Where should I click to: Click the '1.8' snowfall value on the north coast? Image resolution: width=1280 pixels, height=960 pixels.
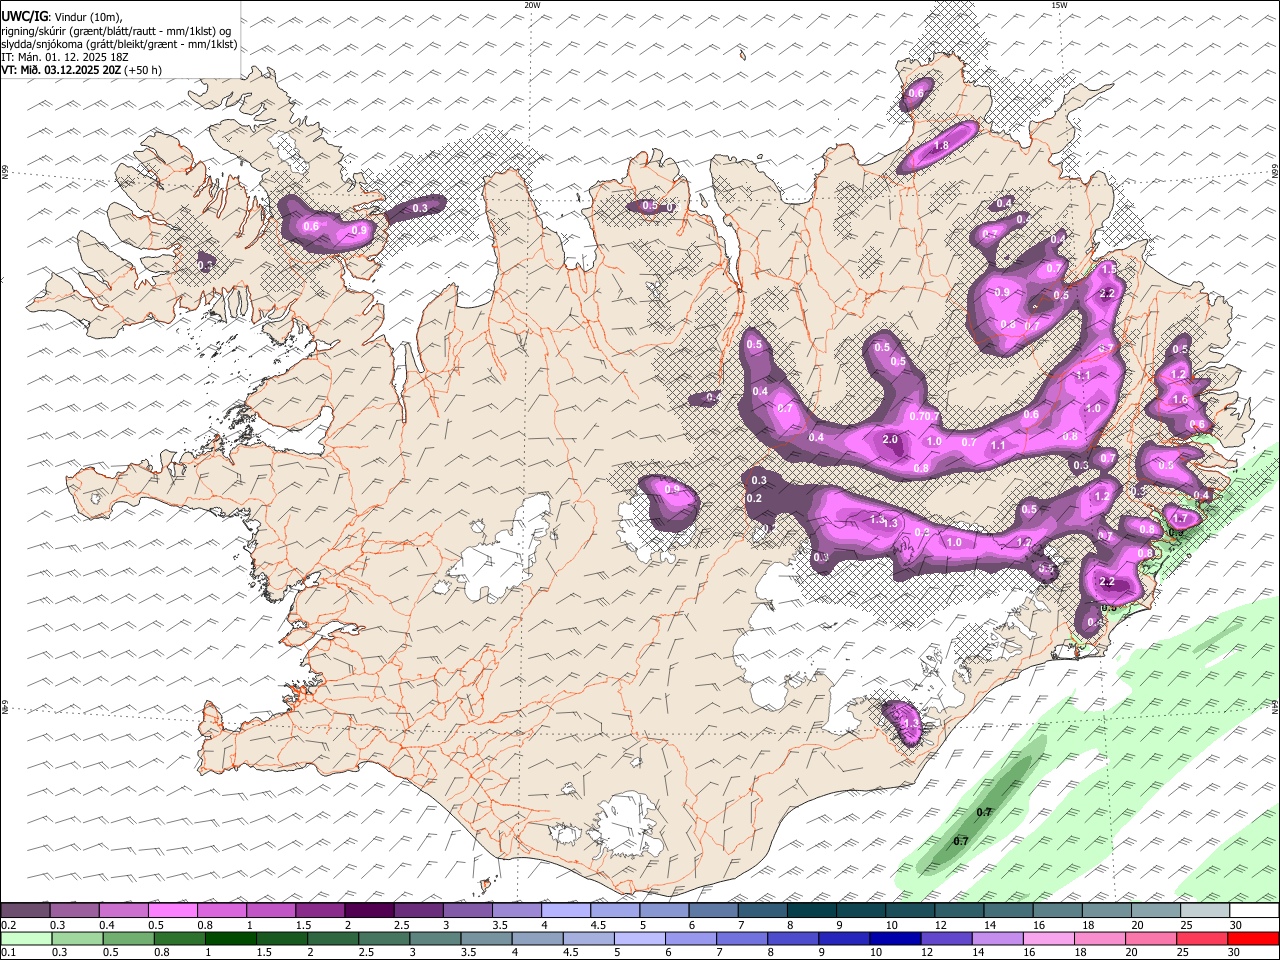point(941,146)
